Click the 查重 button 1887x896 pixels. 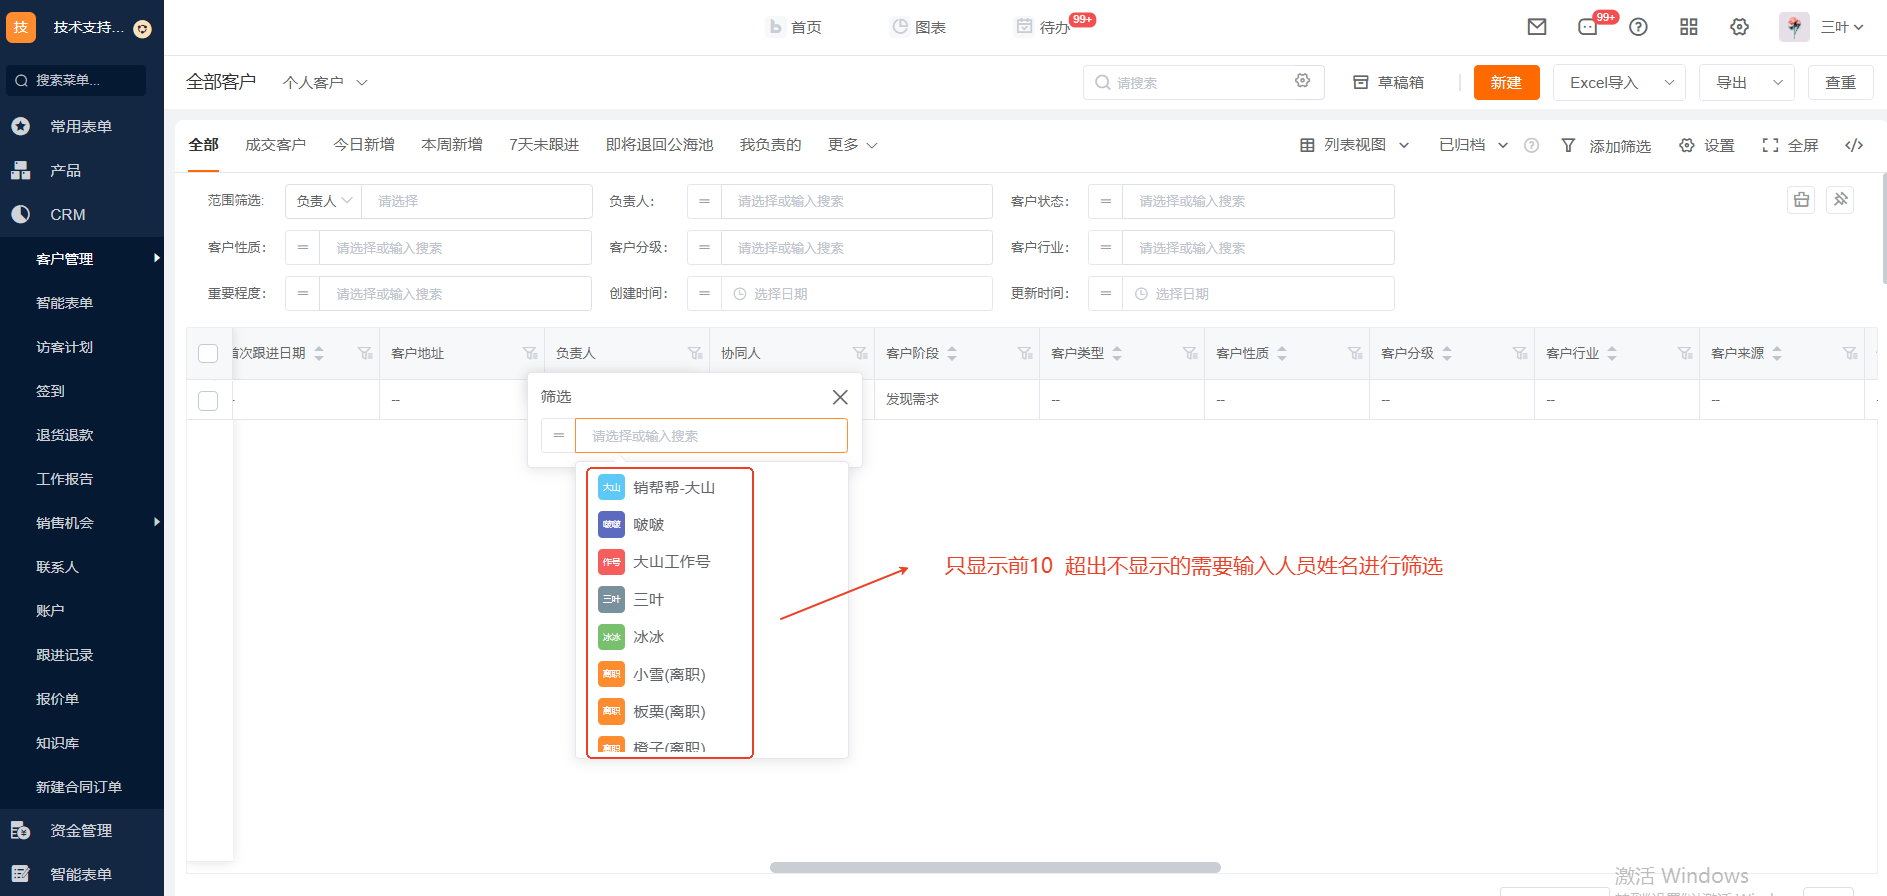(x=1840, y=82)
